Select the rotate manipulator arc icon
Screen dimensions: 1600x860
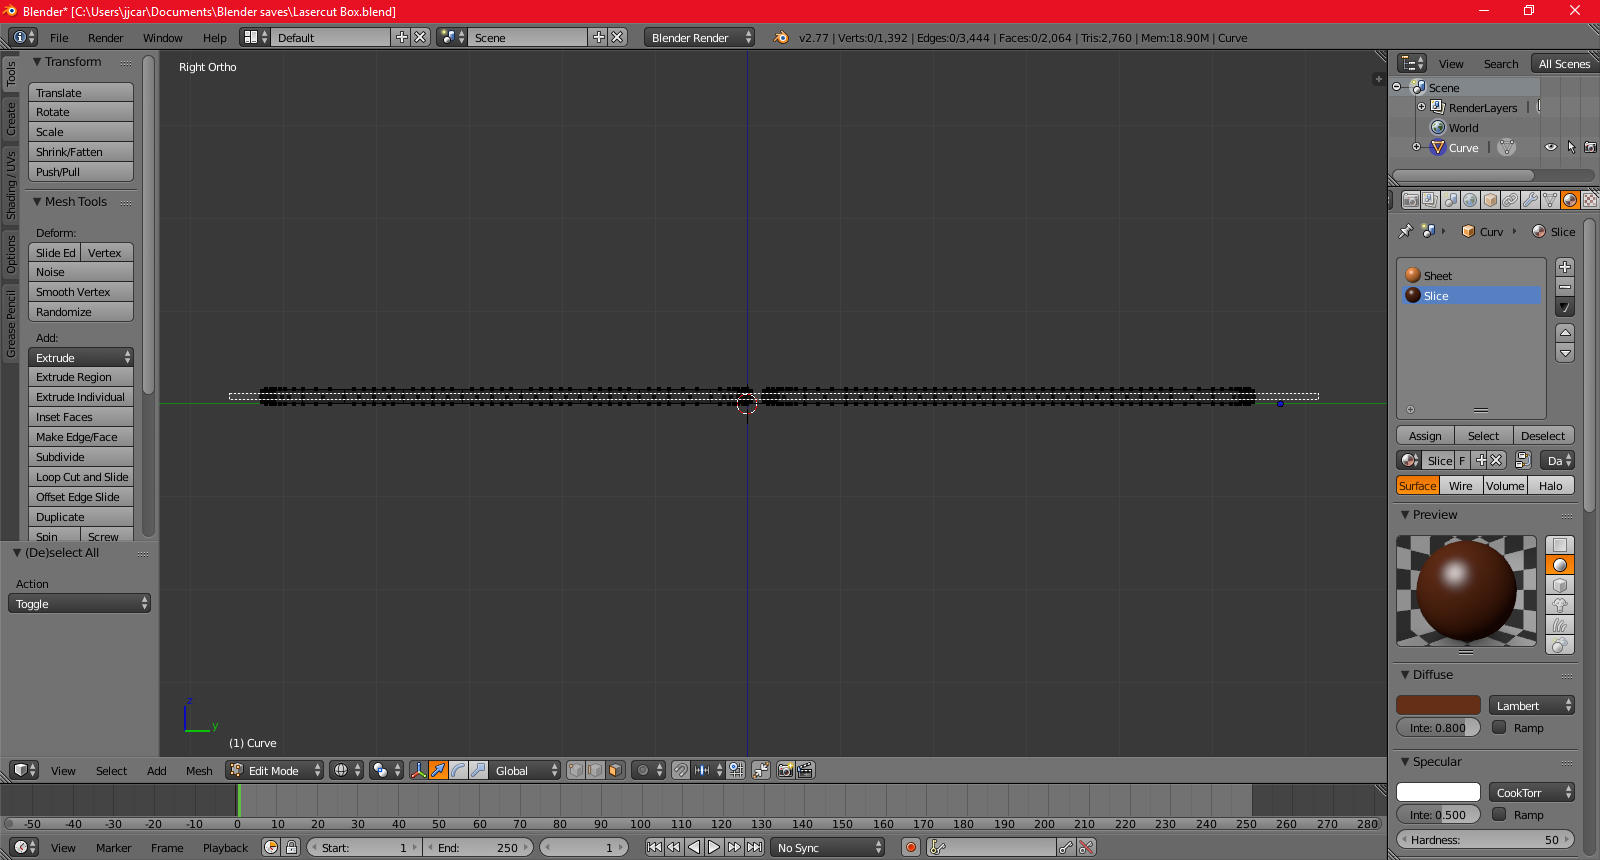(x=458, y=770)
